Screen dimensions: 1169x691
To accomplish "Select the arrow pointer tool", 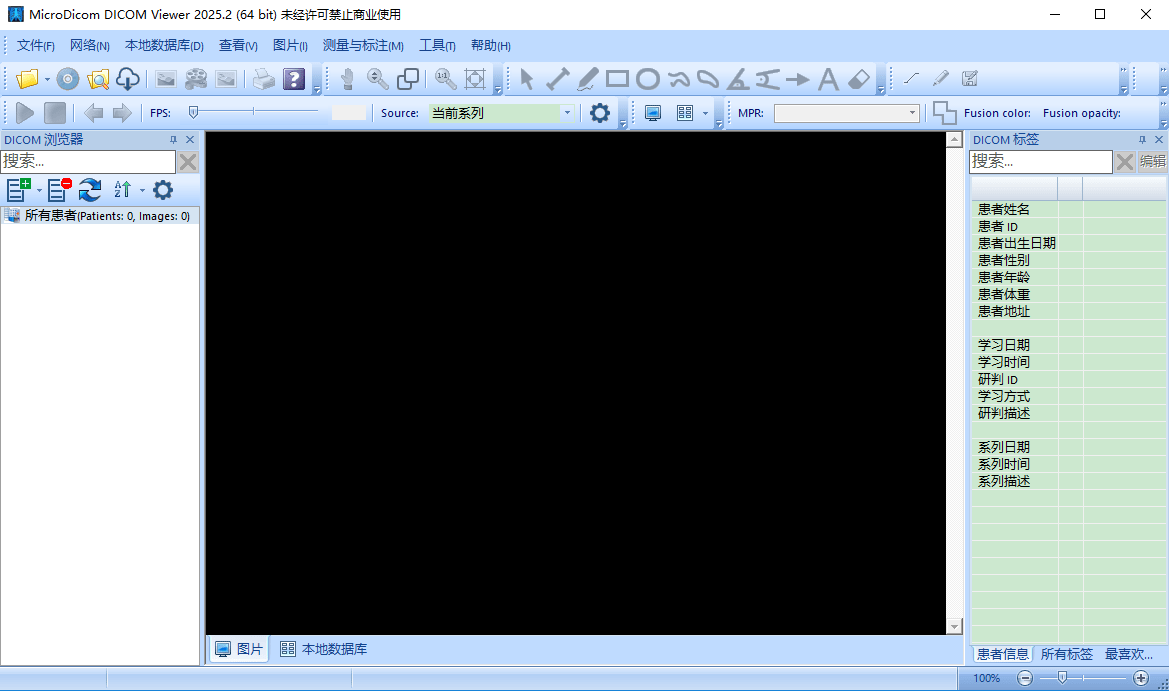I will [x=526, y=79].
